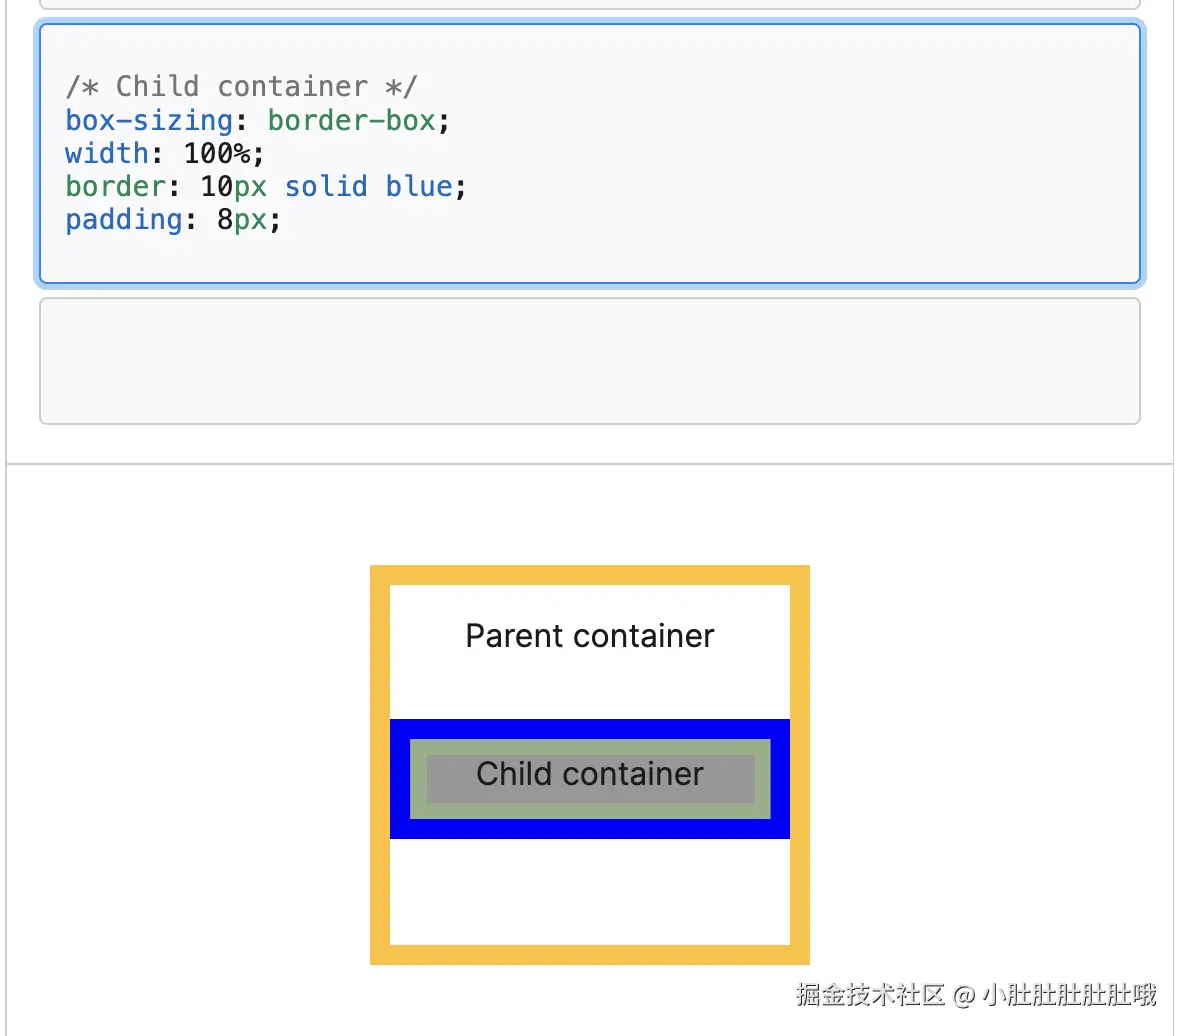Click the border property name
1184x1036 pixels.
pos(115,187)
